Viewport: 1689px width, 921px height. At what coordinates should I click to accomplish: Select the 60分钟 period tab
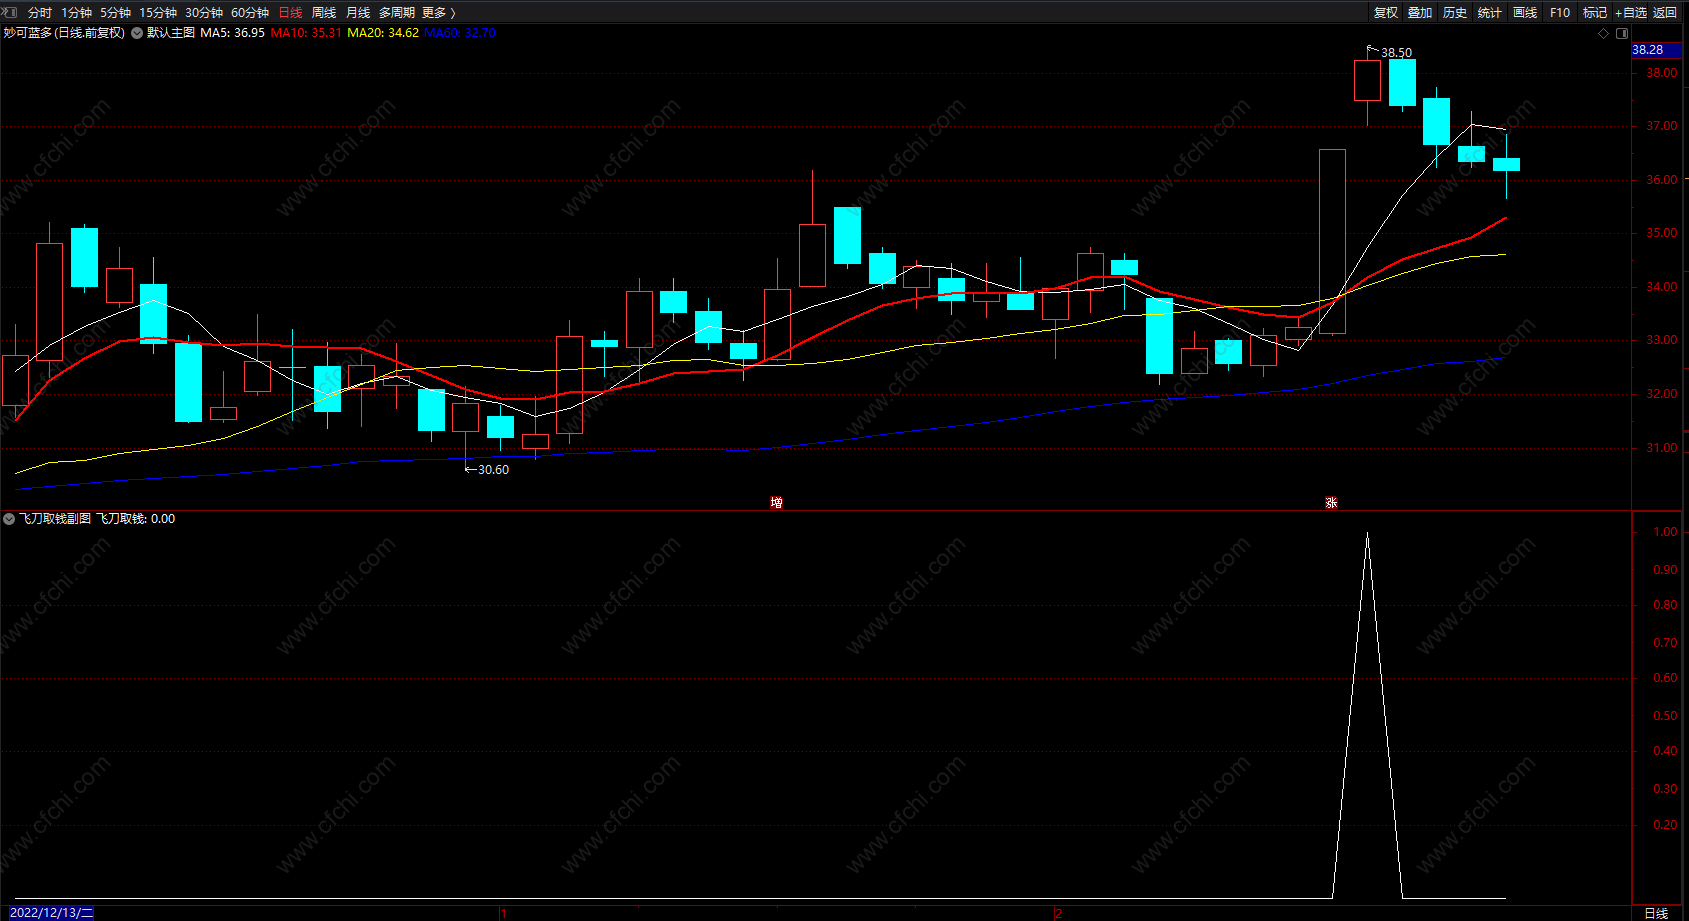click(x=250, y=12)
